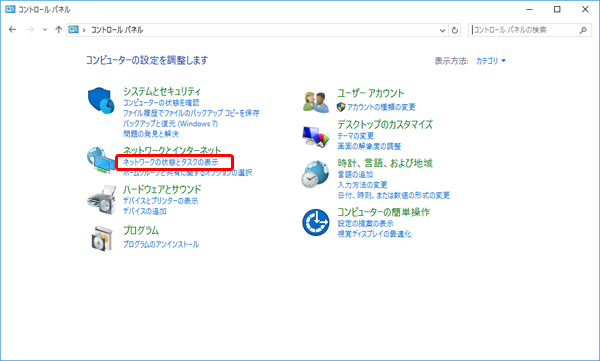Open コンピューターの簡単操作 category heading

coord(384,212)
